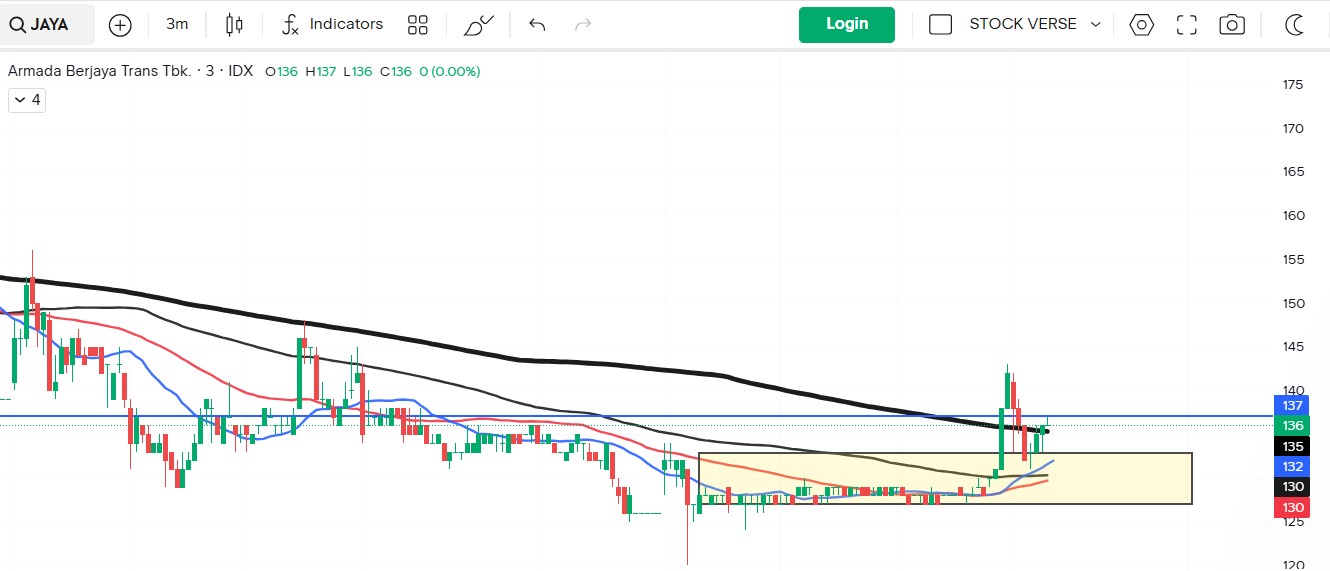Image resolution: width=1330 pixels, height=571 pixels.
Task: Click the O136 open value in legend
Action: pyautogui.click(x=283, y=71)
